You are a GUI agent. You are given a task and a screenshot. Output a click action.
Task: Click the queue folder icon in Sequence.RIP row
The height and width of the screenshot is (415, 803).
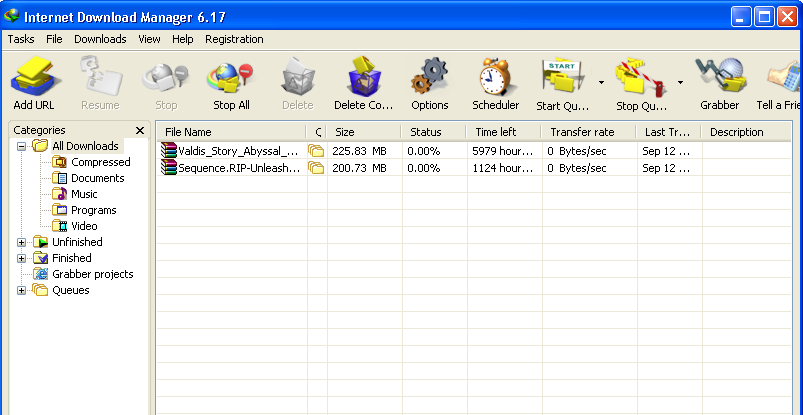[316, 167]
